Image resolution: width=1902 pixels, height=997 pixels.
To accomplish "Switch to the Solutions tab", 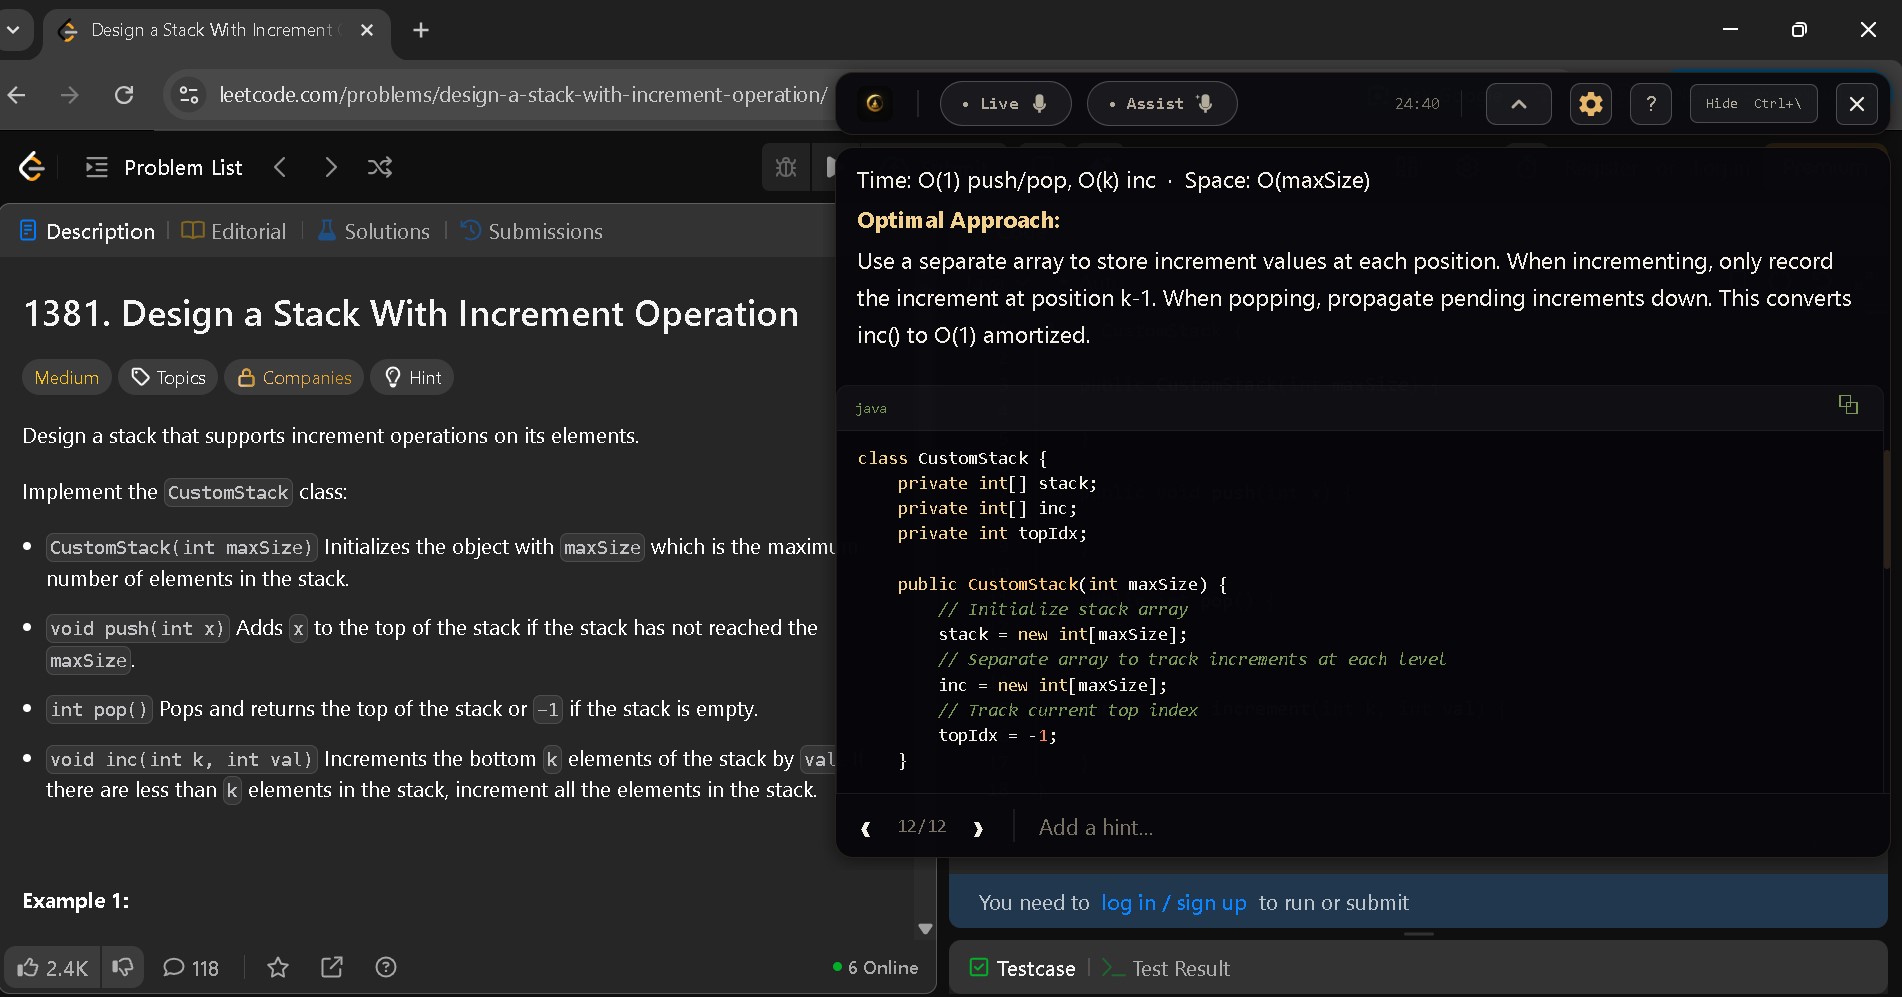I will click(x=374, y=231).
